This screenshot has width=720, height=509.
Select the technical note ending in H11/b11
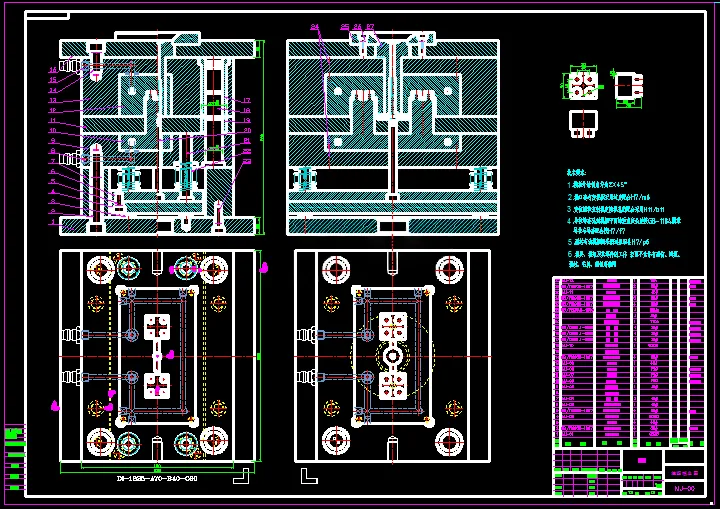pos(616,209)
